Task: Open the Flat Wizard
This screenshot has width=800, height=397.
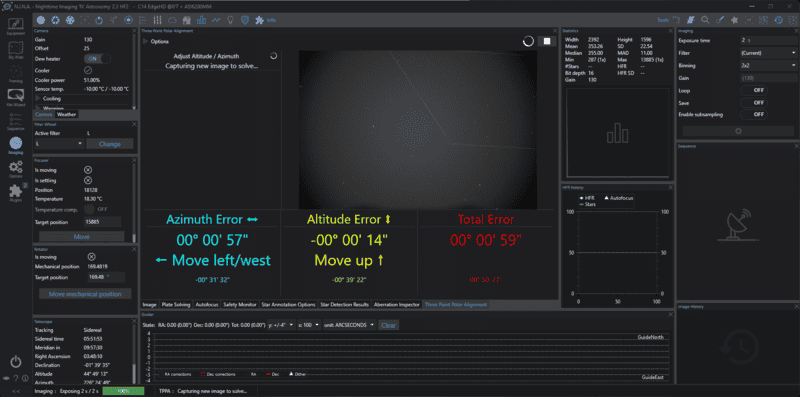Action: click(16, 97)
